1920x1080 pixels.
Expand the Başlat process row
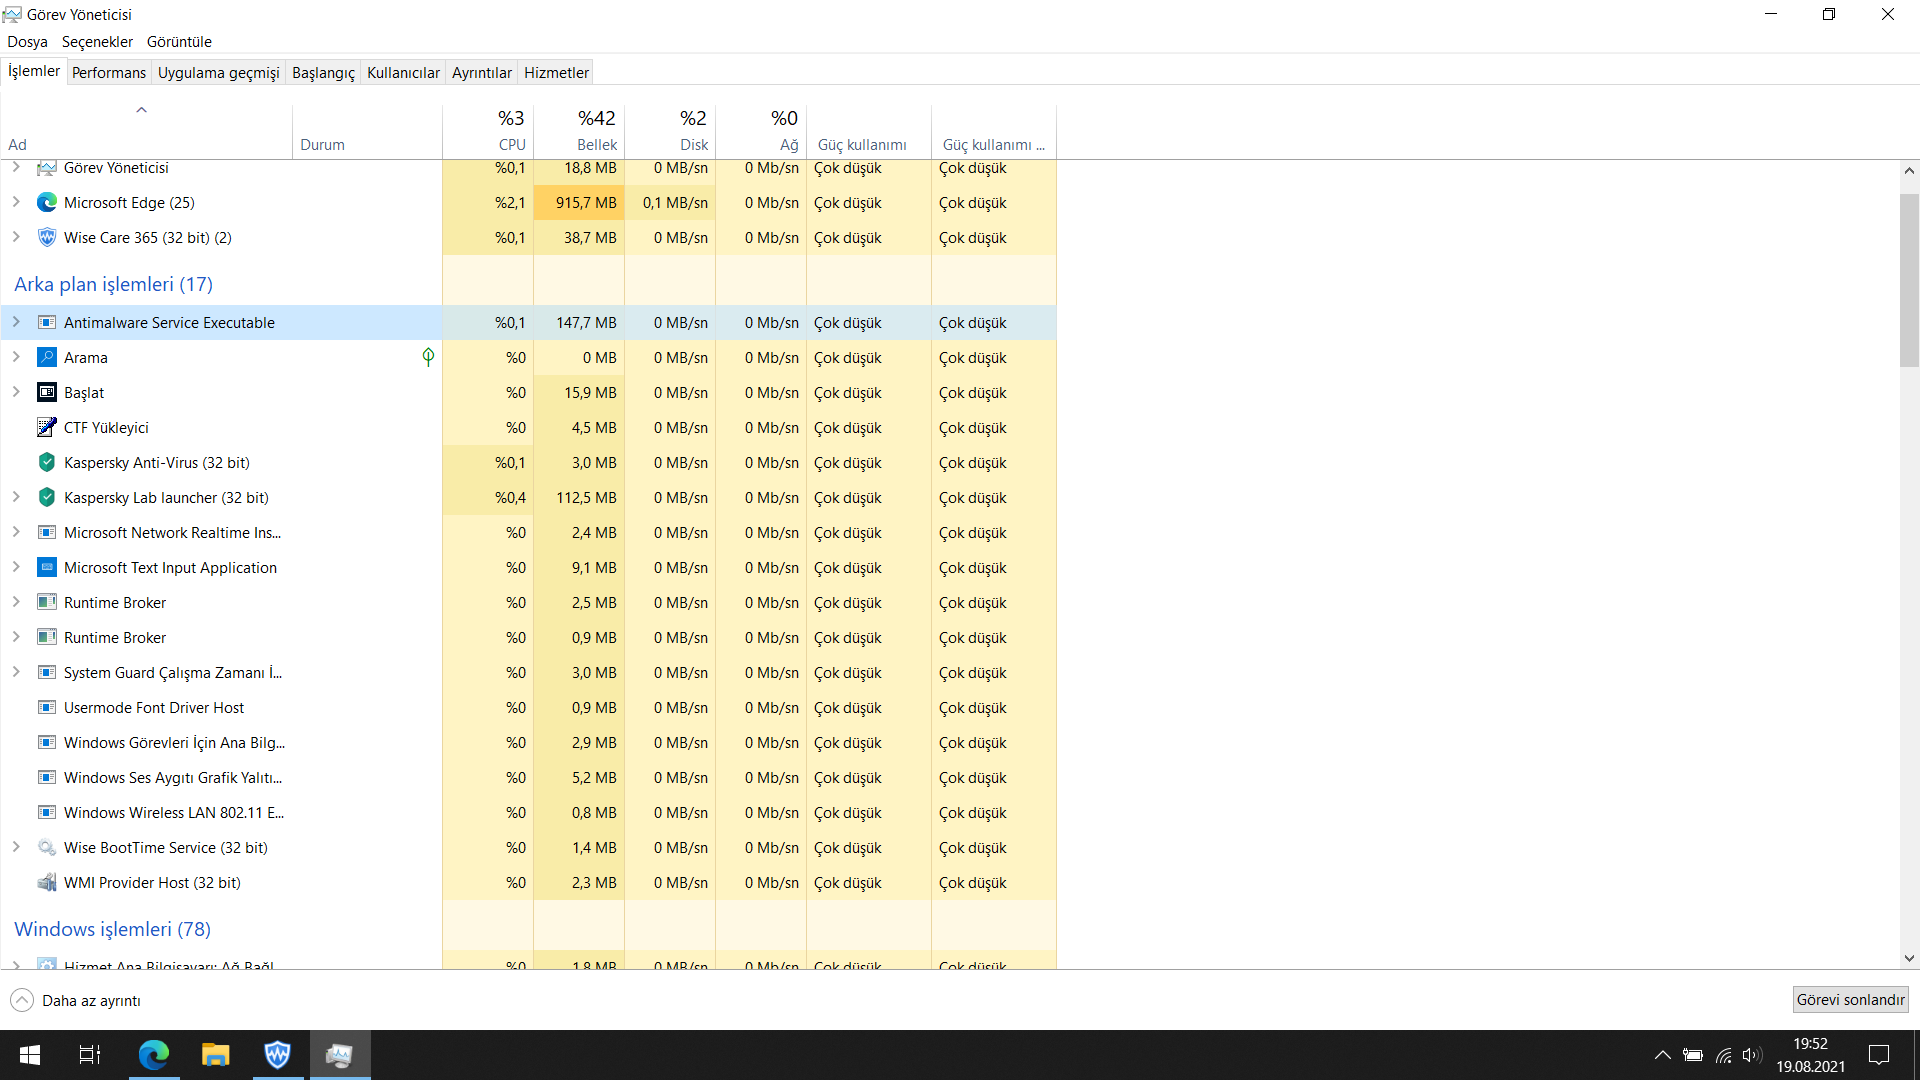[16, 392]
